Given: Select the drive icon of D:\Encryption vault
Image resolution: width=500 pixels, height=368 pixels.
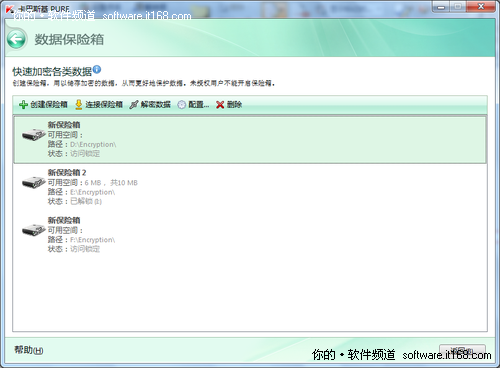Looking at the screenshot, I should point(34,135).
